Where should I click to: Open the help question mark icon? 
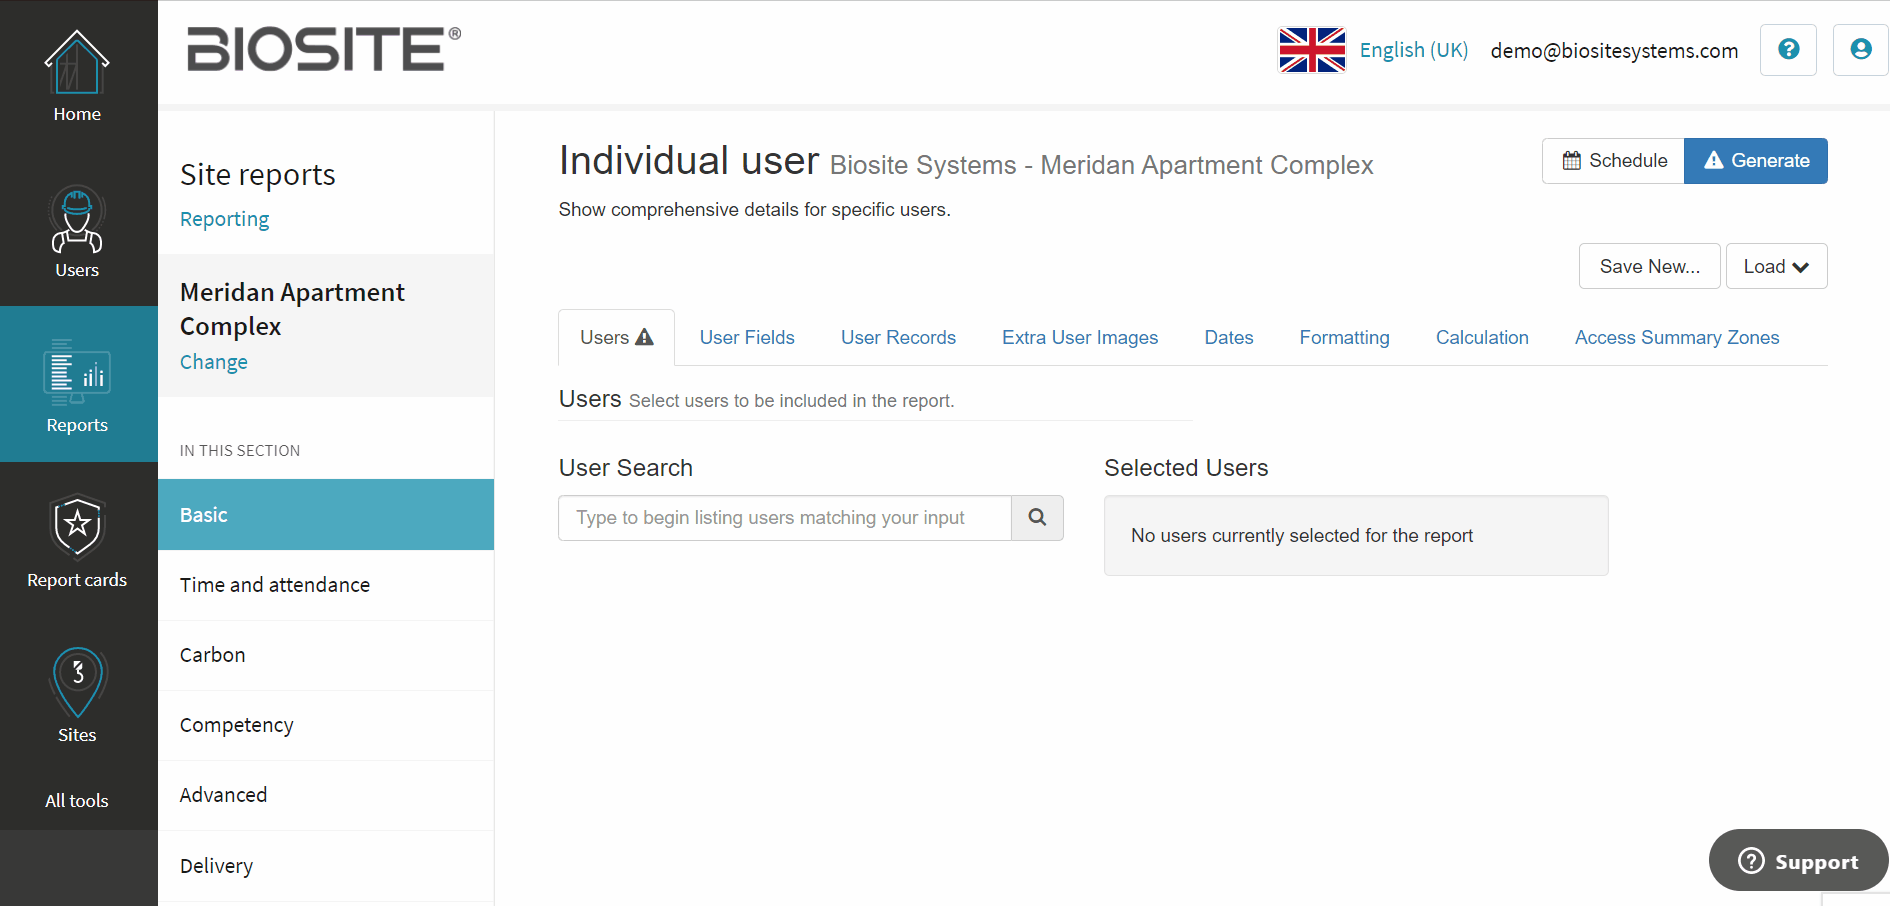click(1788, 50)
